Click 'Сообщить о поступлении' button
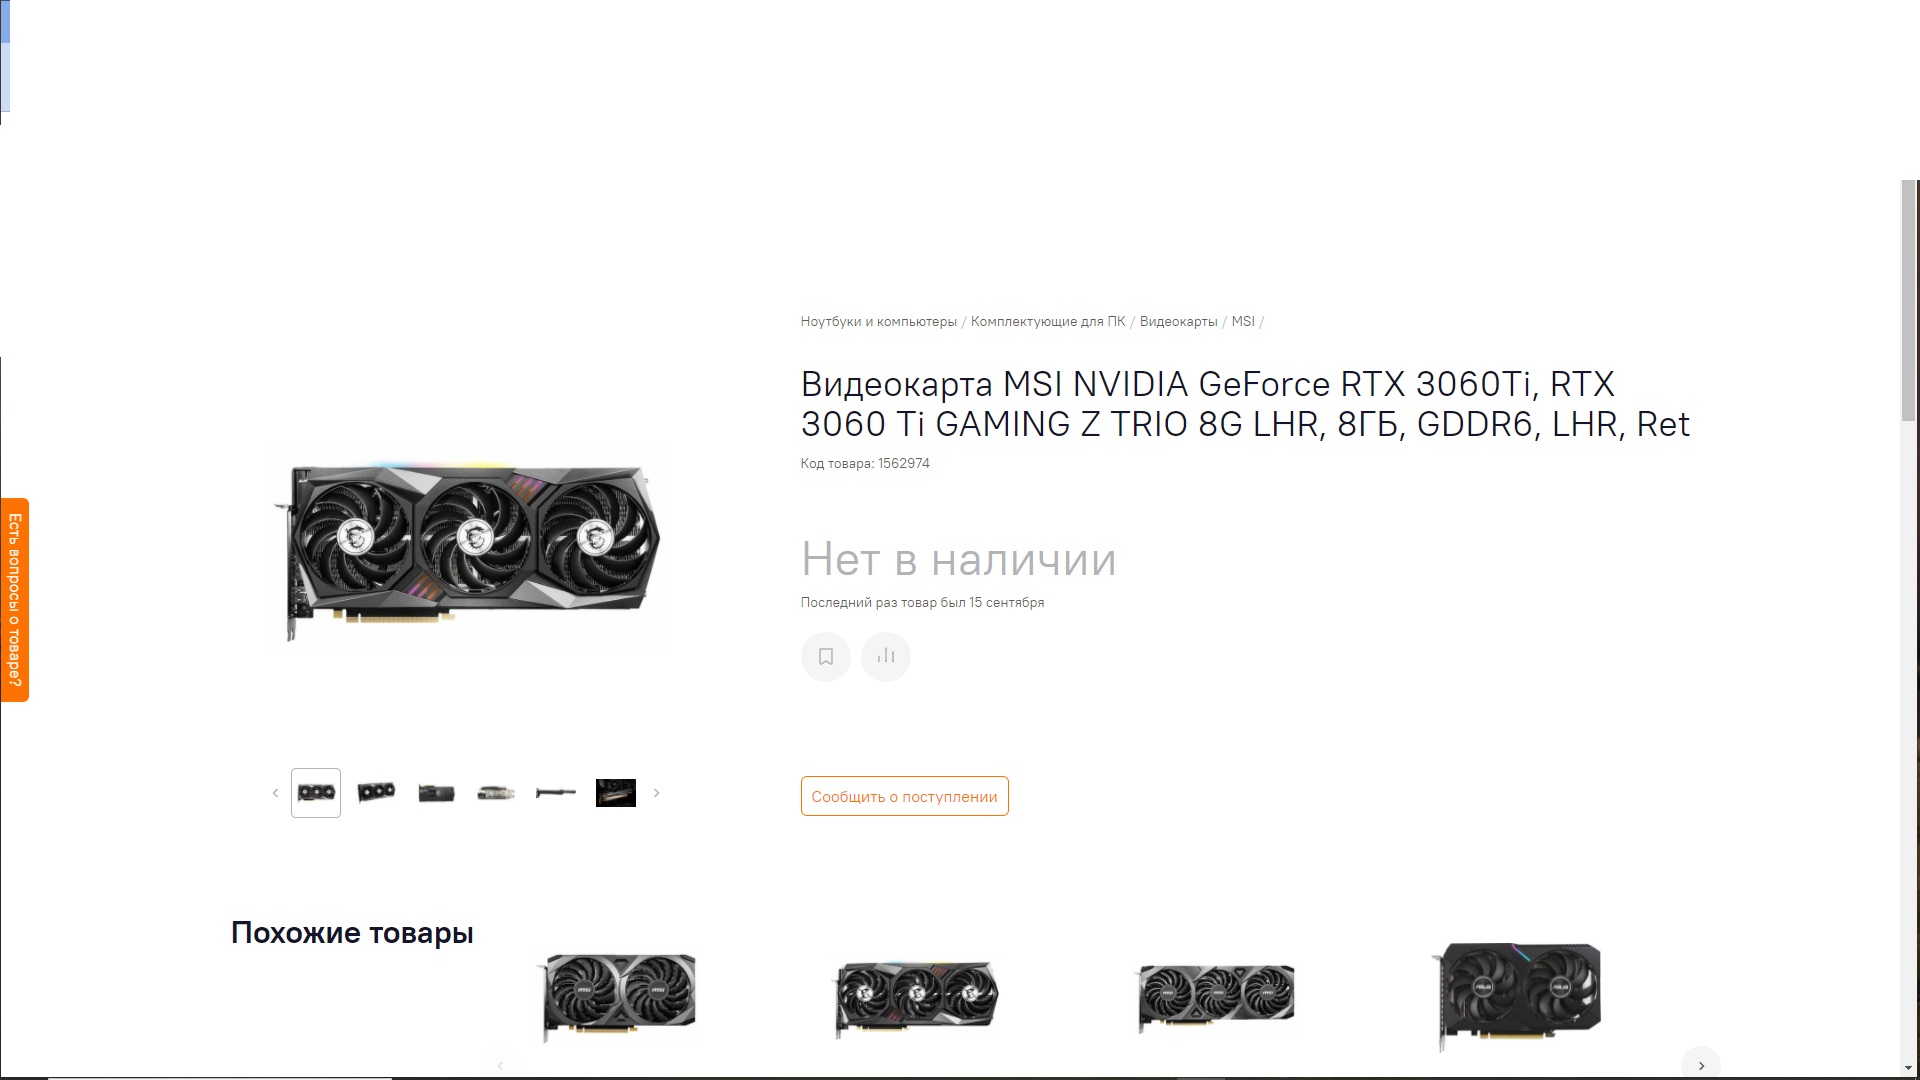 click(x=904, y=796)
